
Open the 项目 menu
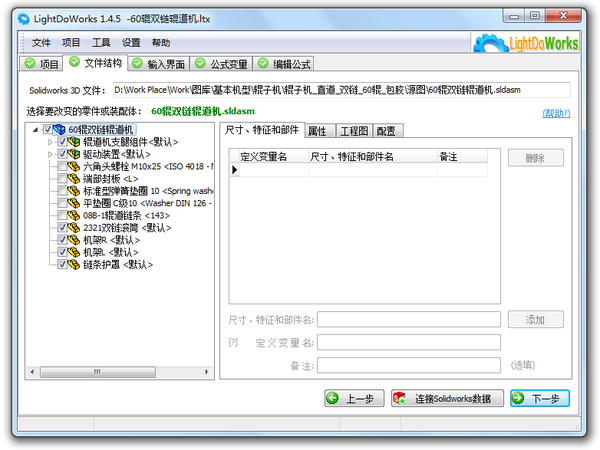click(x=71, y=42)
